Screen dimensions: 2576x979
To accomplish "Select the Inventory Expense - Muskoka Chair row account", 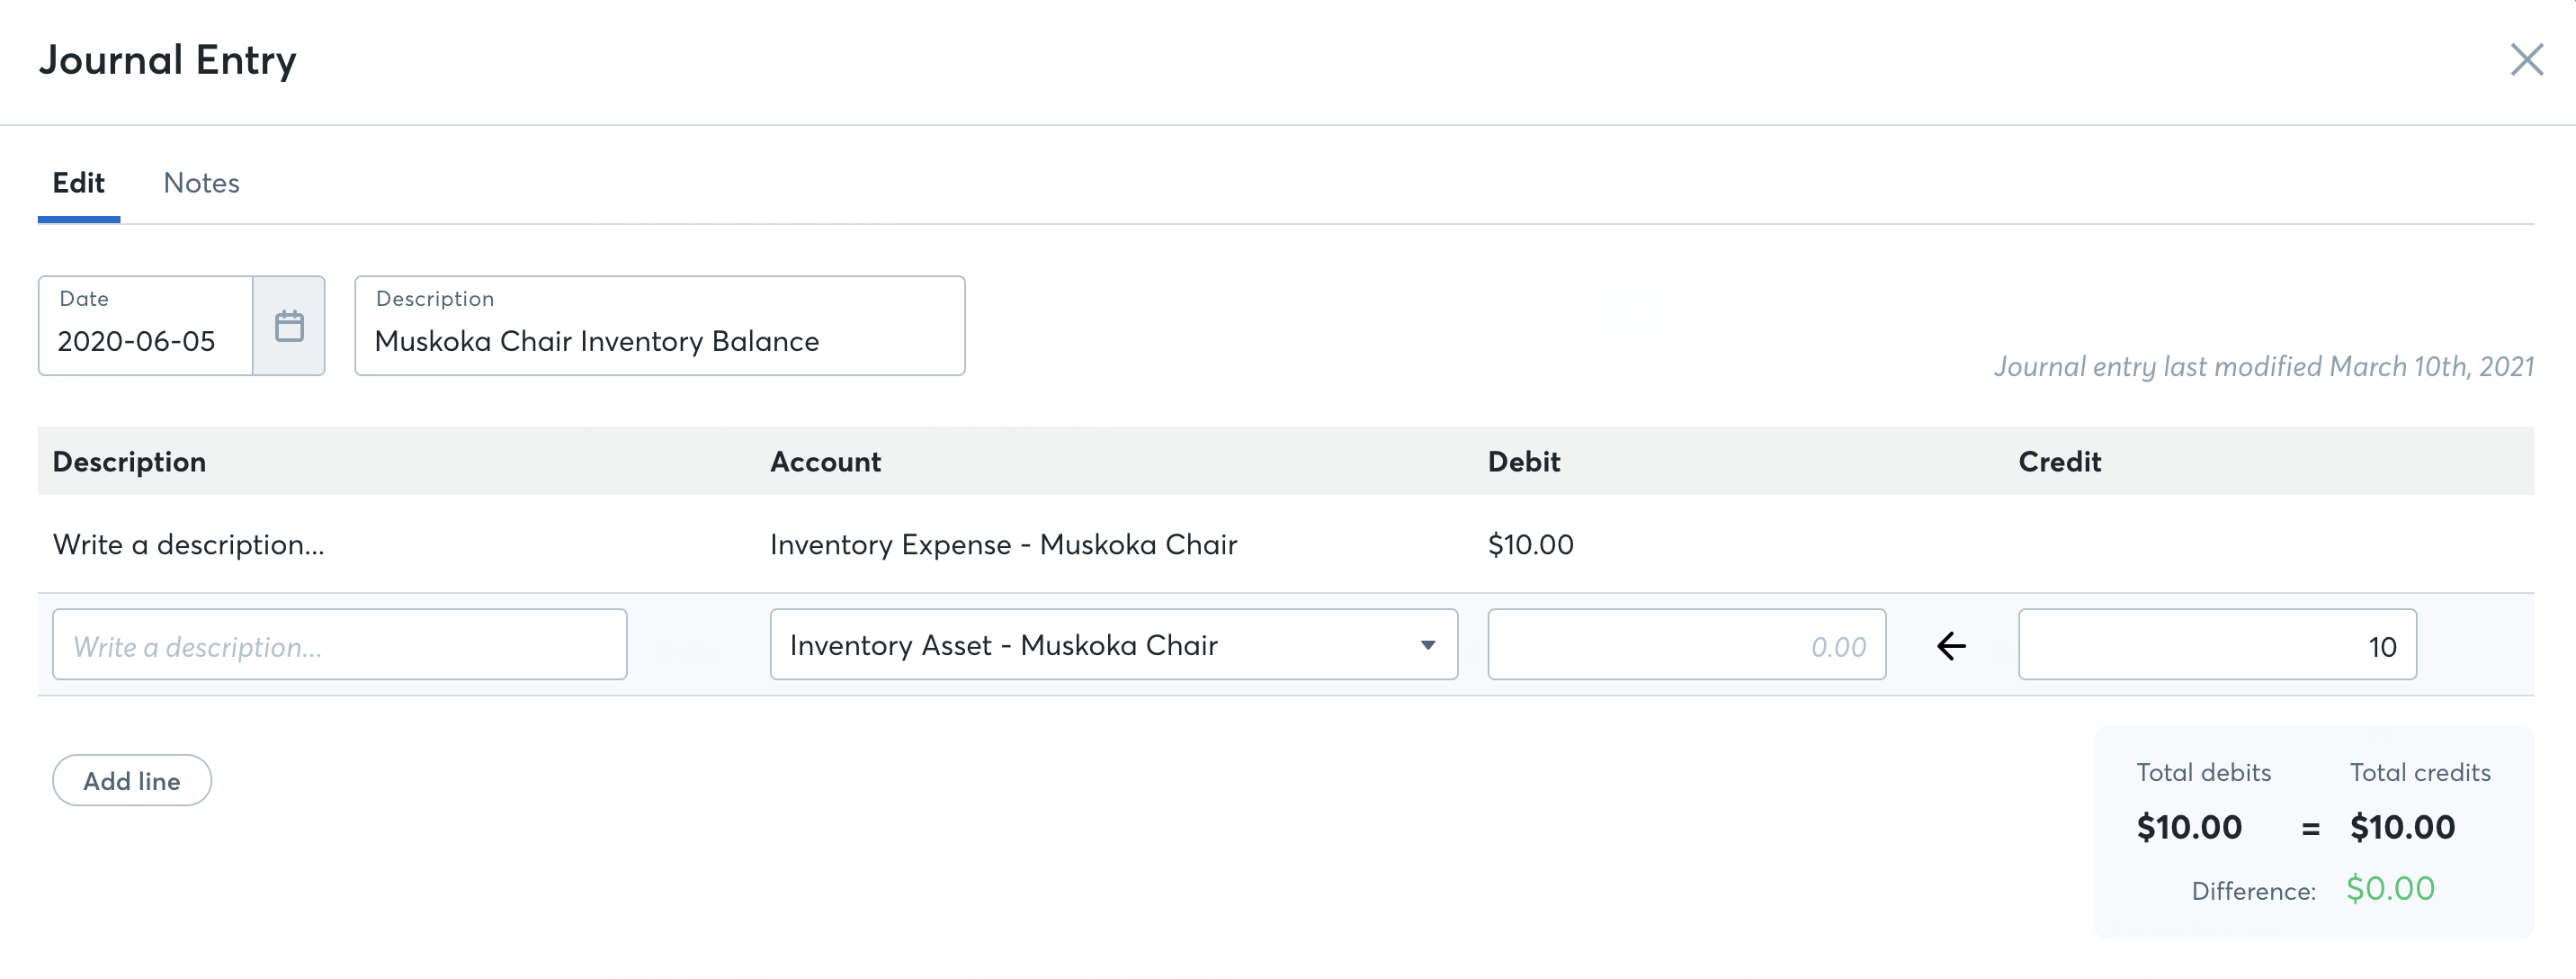I will point(1003,545).
